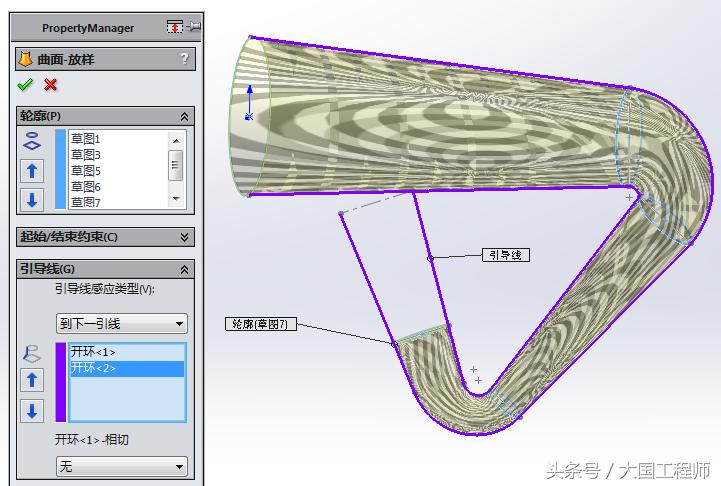721x486 pixels.
Task: Select 草图6 in the profiles list
Action: click(86, 187)
